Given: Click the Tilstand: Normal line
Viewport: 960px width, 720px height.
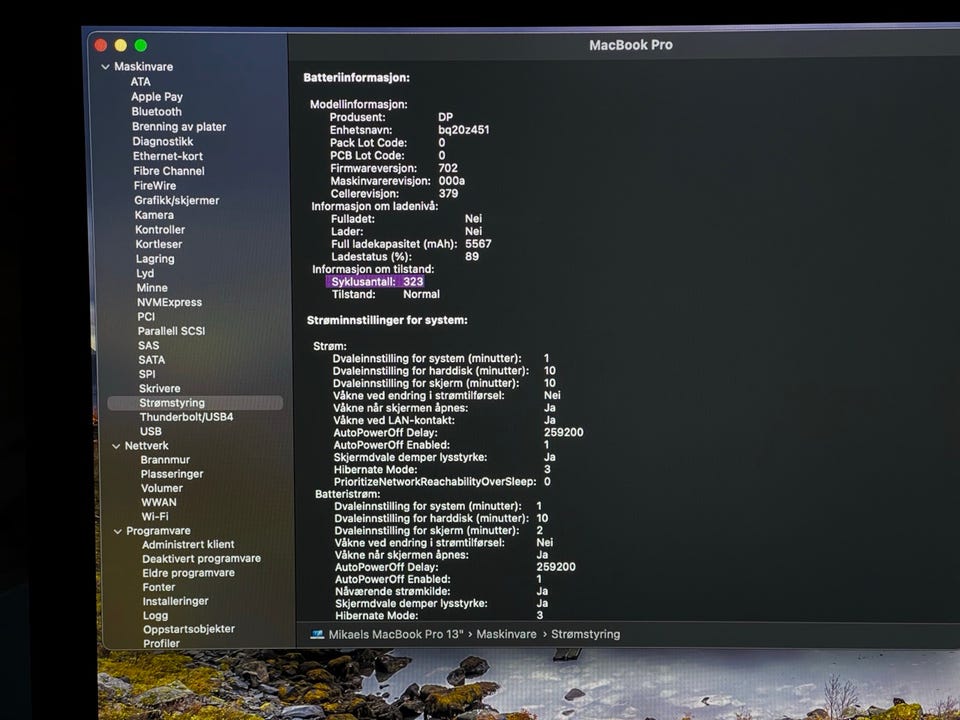Looking at the screenshot, I should [386, 294].
